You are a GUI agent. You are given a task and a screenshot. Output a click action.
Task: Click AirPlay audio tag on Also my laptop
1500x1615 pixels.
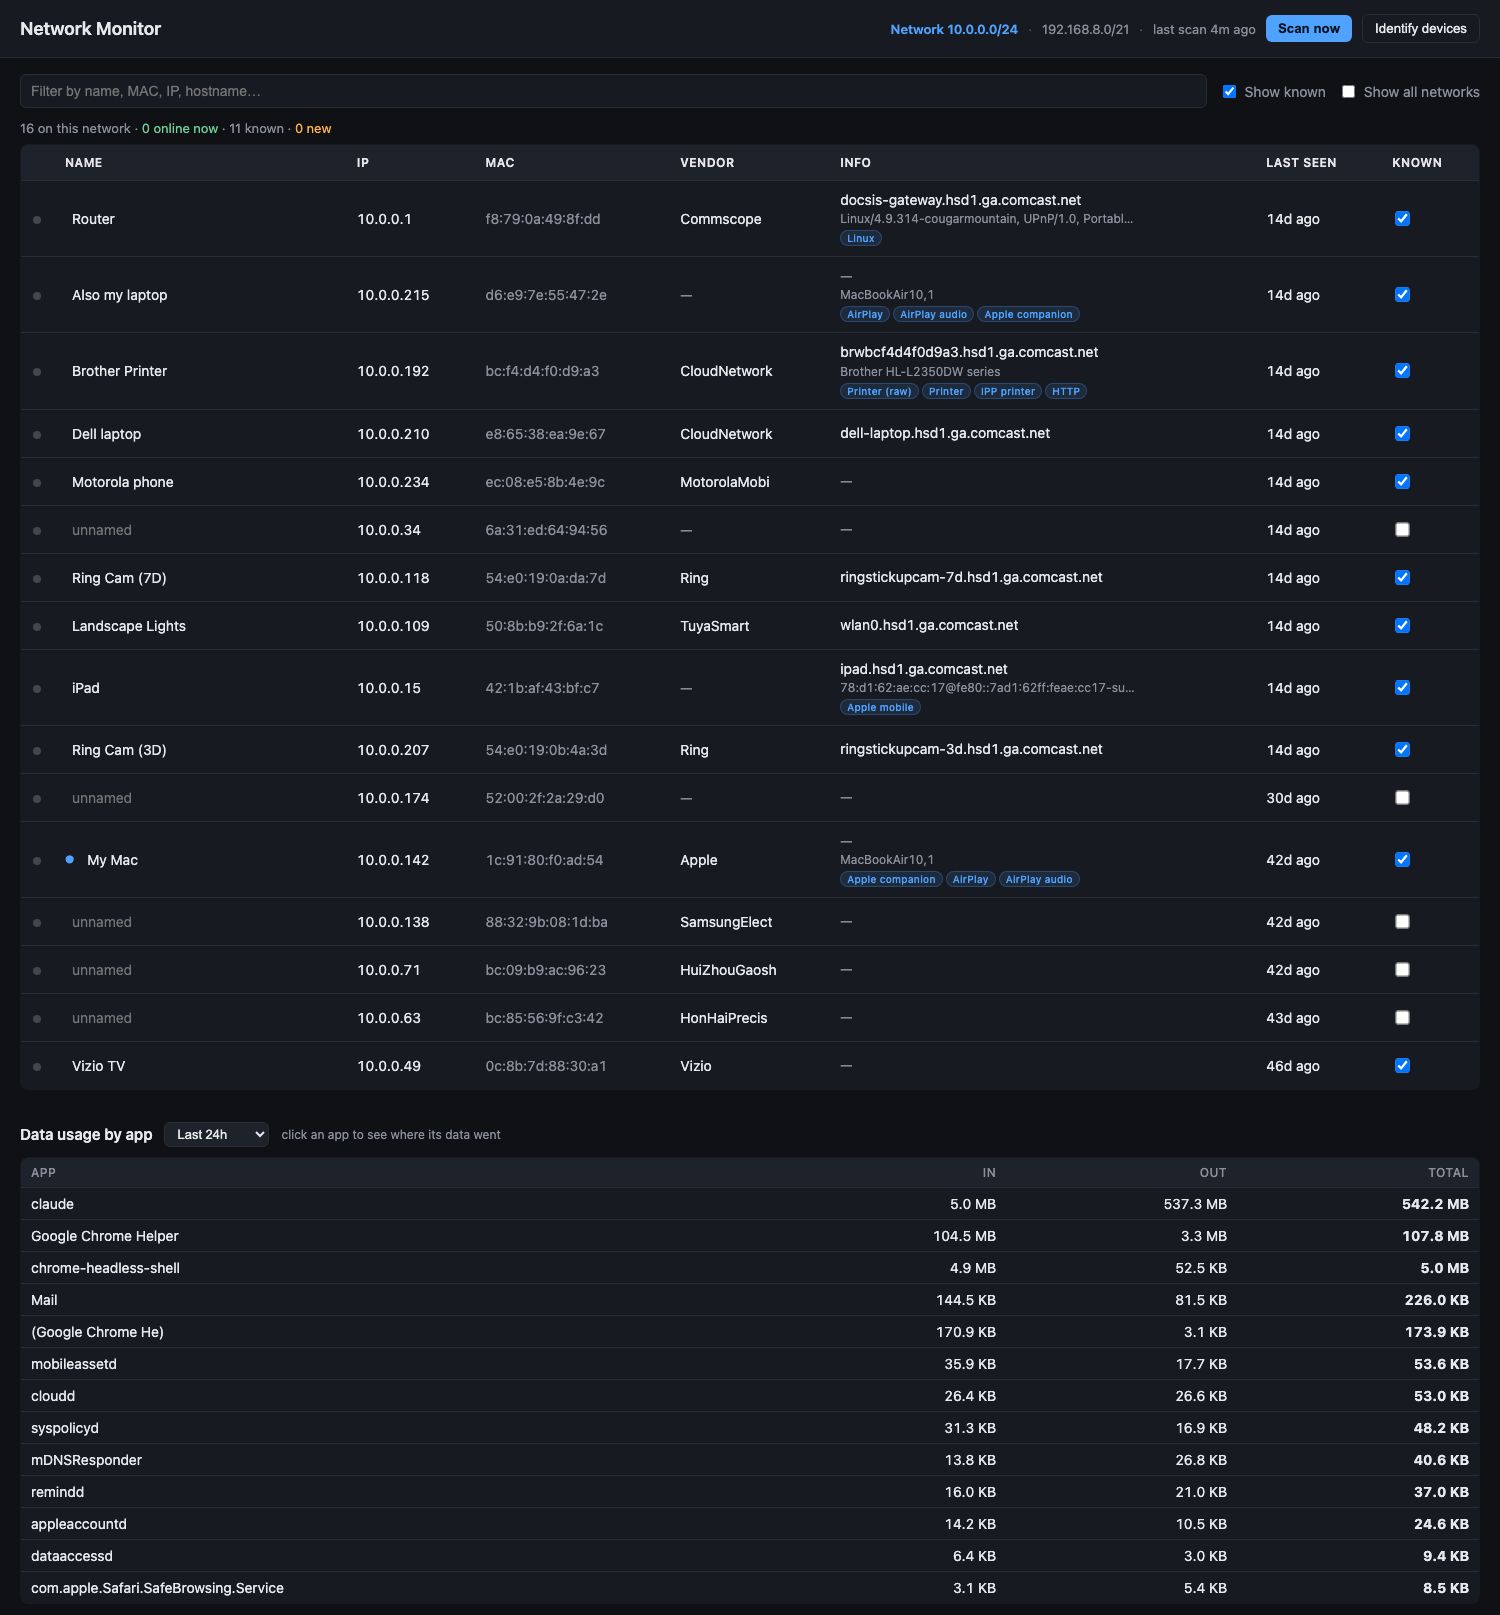(934, 314)
